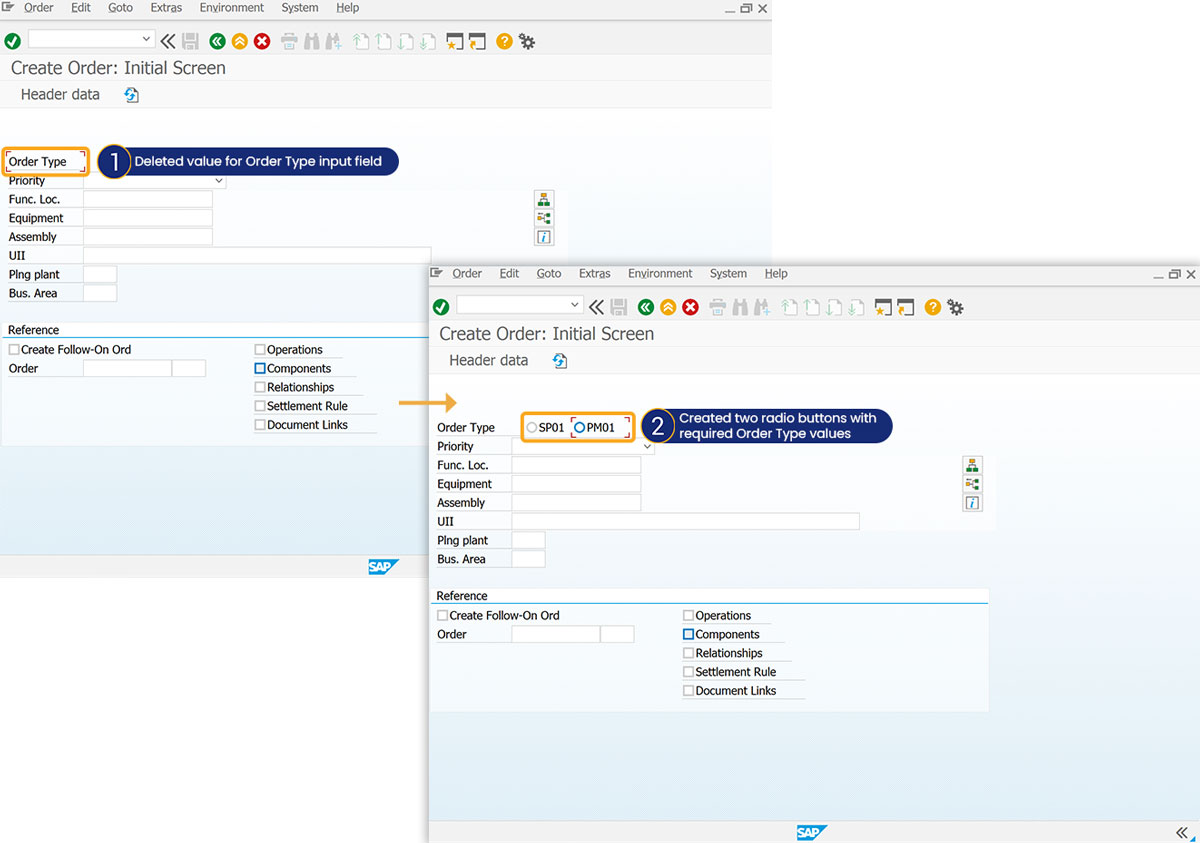Click green Enter checkmark in front window
This screenshot has height=843, width=1200.
pos(441,307)
